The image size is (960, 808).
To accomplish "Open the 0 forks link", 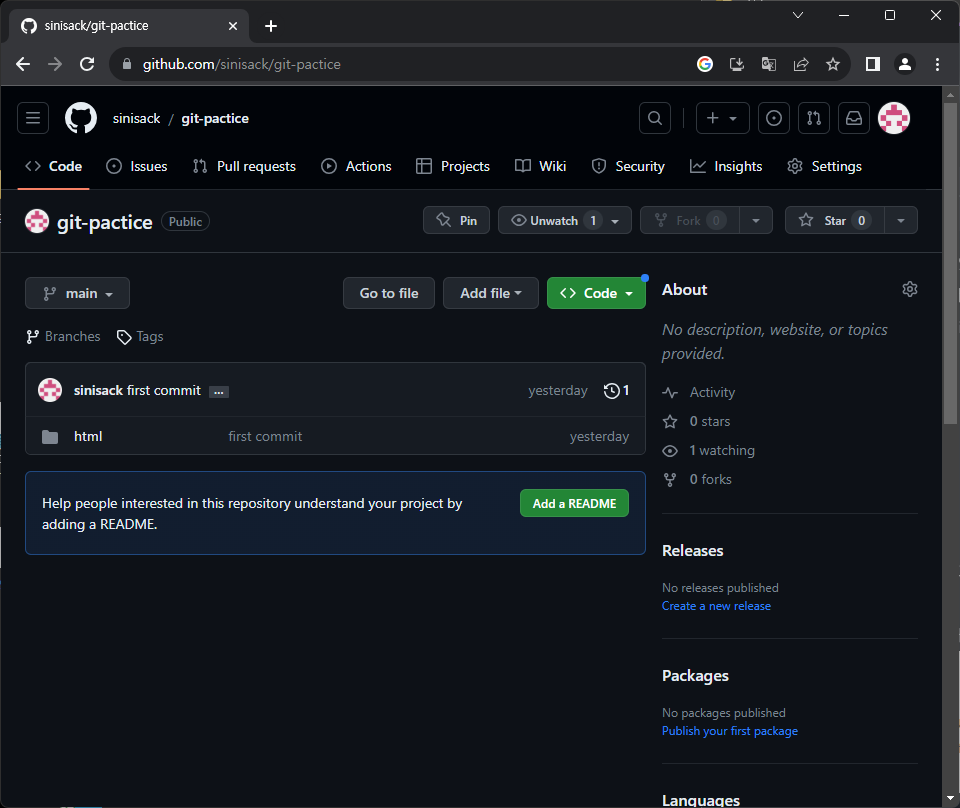I will (697, 479).
